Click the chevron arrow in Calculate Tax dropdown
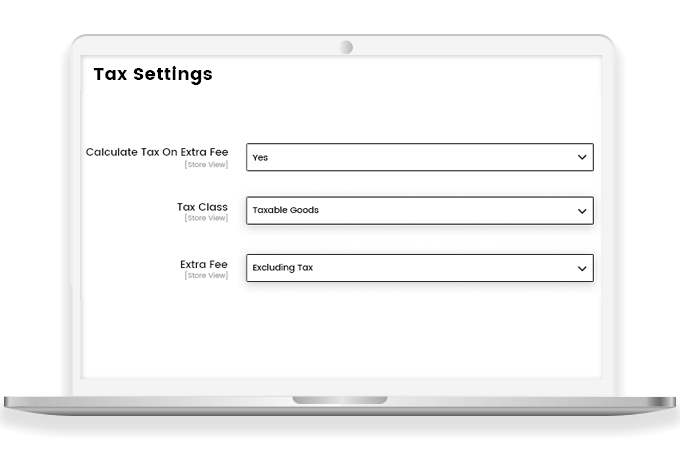680x450 pixels. click(x=582, y=157)
